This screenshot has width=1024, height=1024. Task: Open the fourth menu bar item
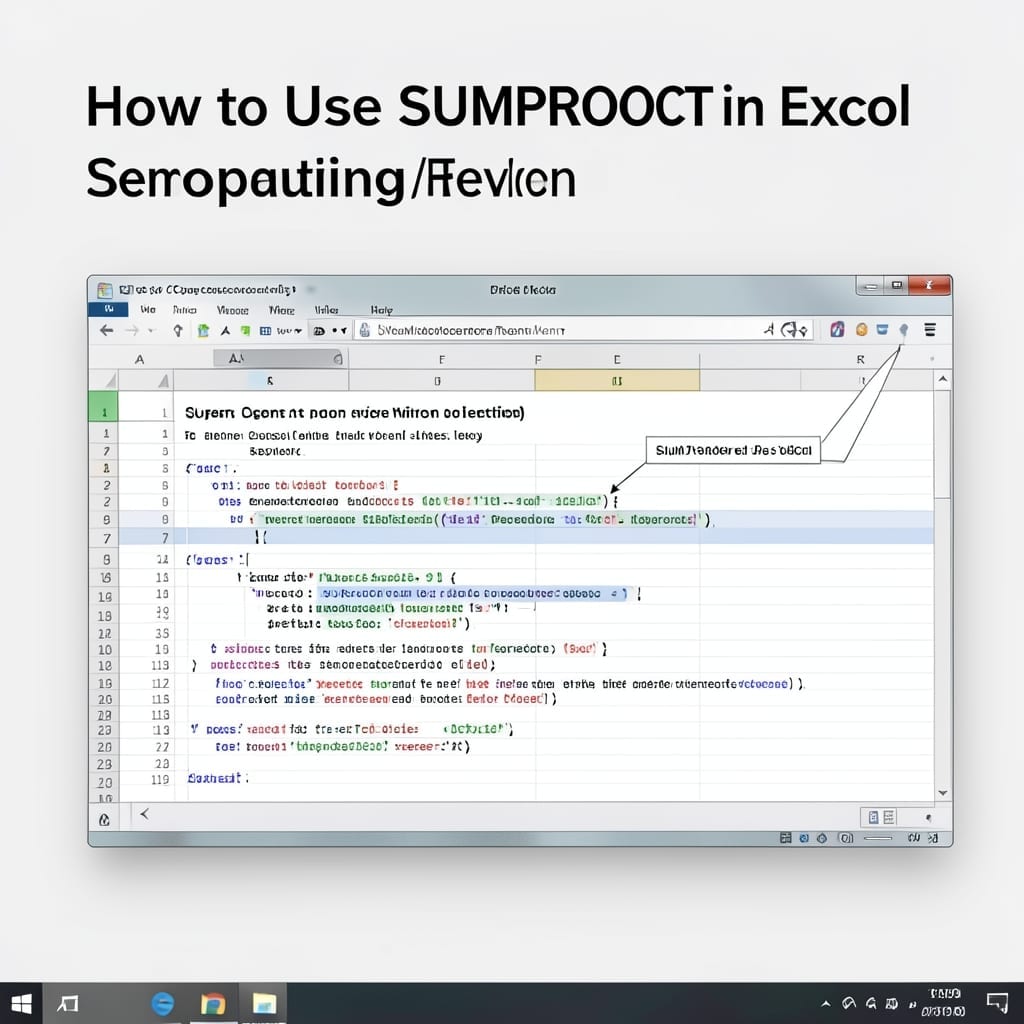tap(232, 310)
